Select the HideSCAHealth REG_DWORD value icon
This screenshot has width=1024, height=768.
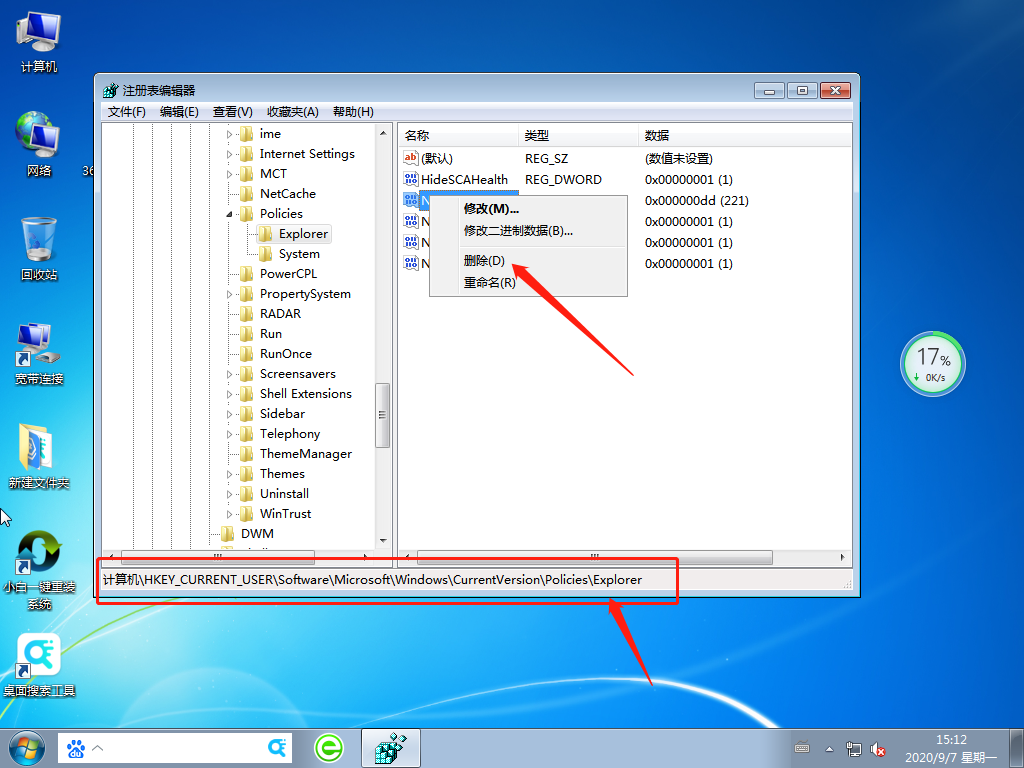coord(412,179)
